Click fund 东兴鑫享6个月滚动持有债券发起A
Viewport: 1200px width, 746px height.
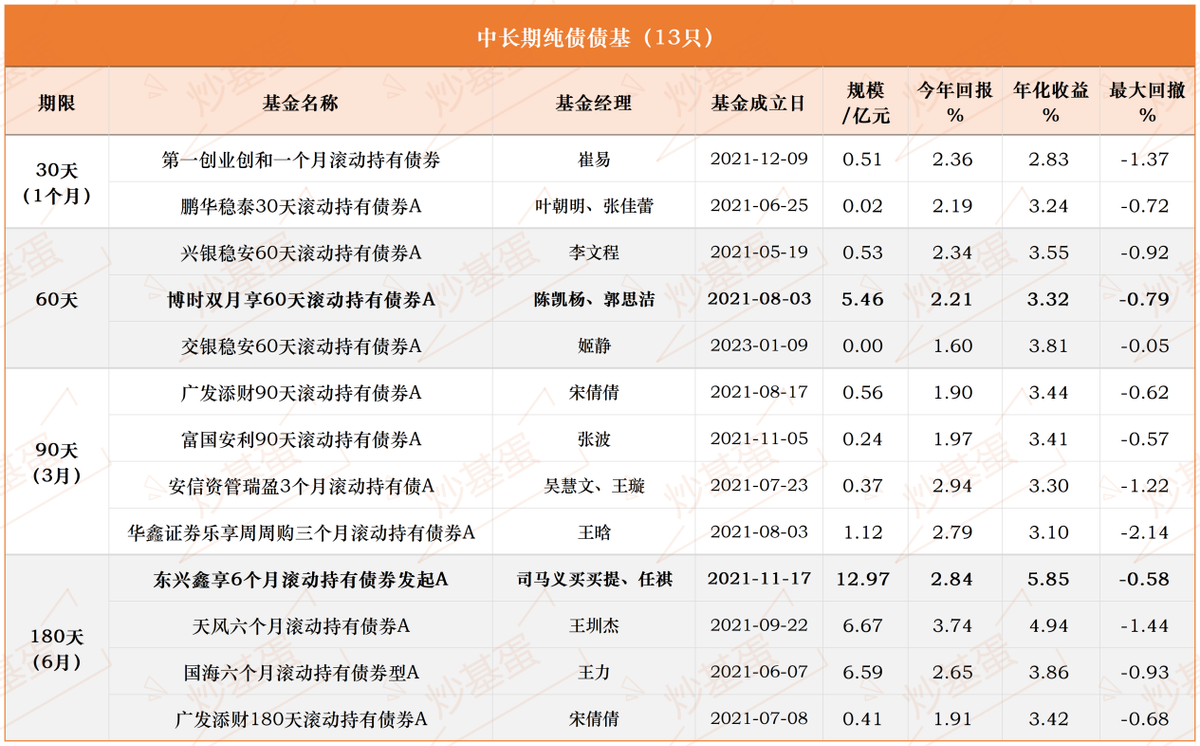pos(301,579)
